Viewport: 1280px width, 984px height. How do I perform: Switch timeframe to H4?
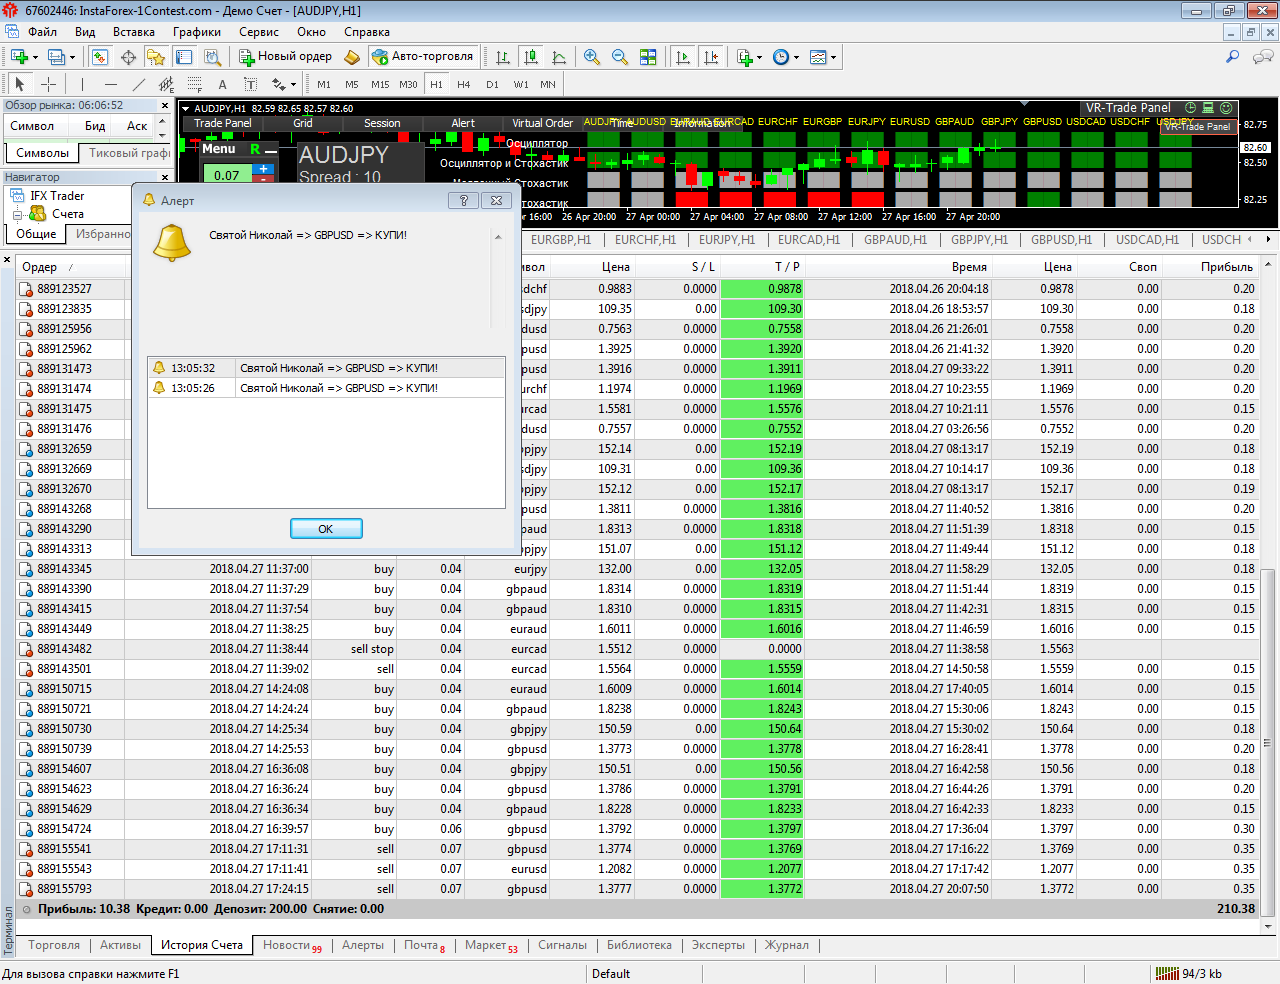[464, 84]
